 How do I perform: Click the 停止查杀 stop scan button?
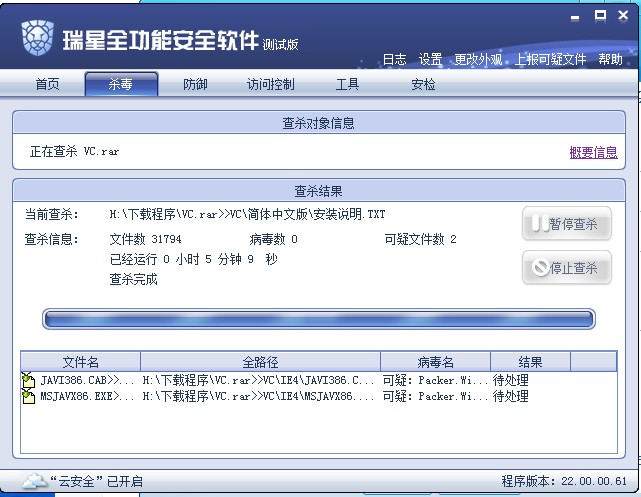pos(567,268)
